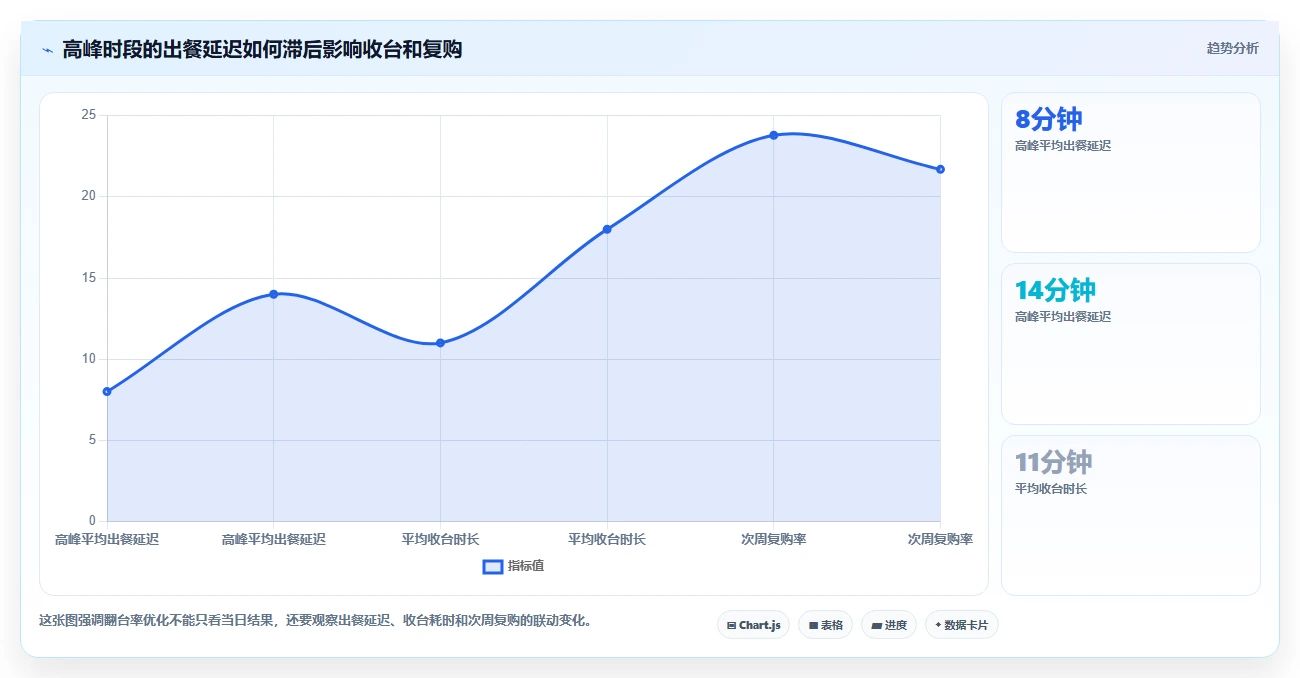Click the y-axis label 10
This screenshot has height=678, width=1300.
click(89, 359)
